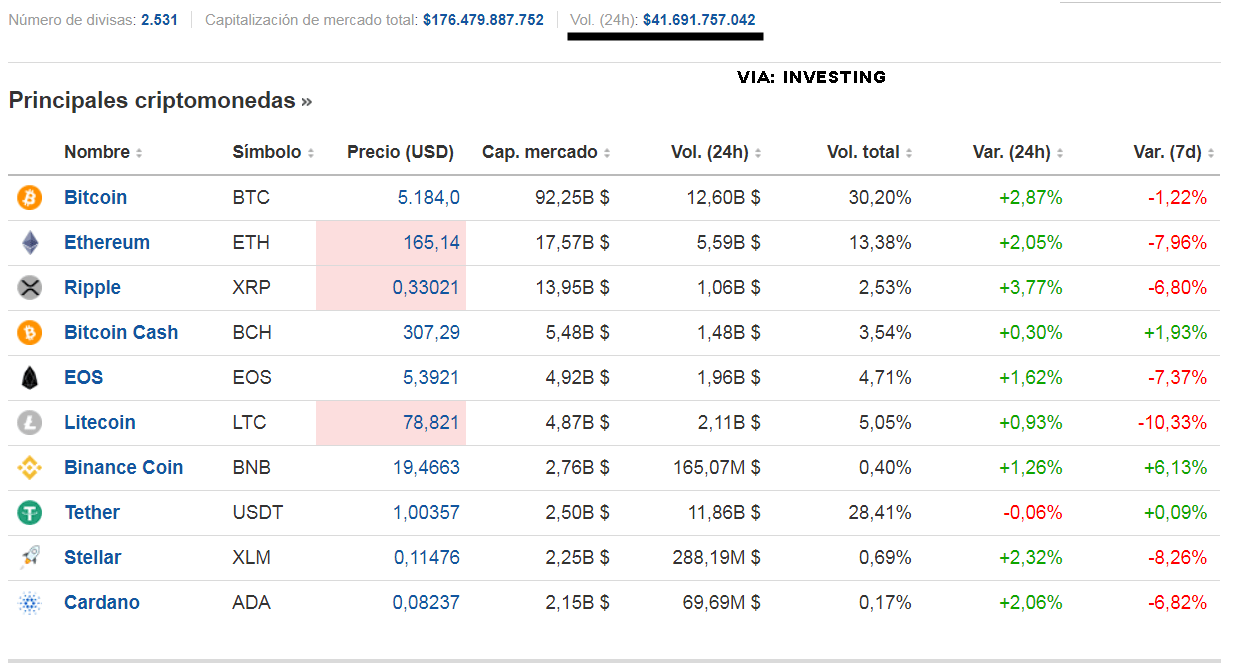Click the Stellar rocket logo icon
This screenshot has height=667, width=1234.
point(30,558)
